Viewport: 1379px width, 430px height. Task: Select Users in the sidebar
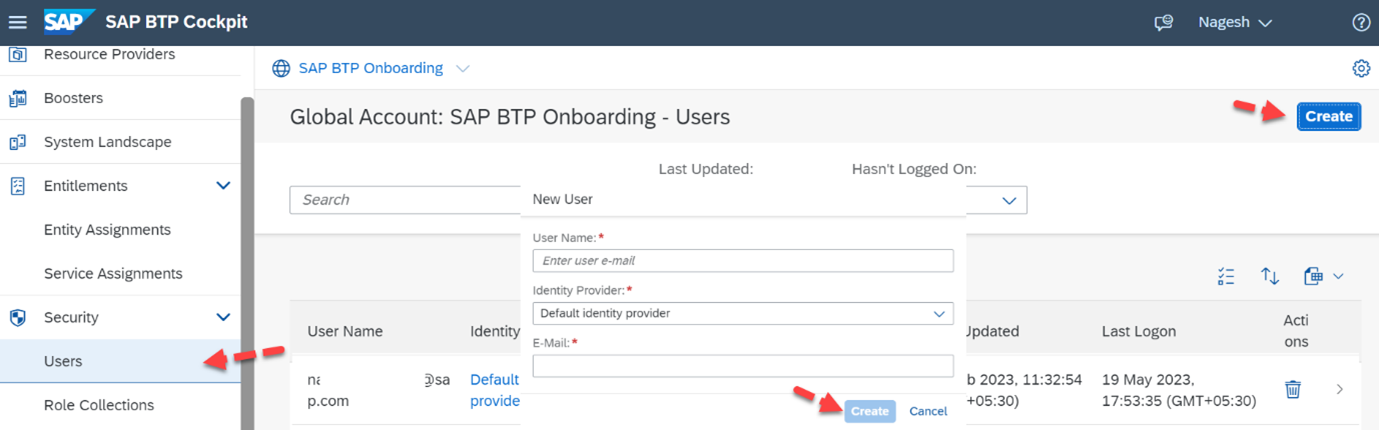point(120,361)
